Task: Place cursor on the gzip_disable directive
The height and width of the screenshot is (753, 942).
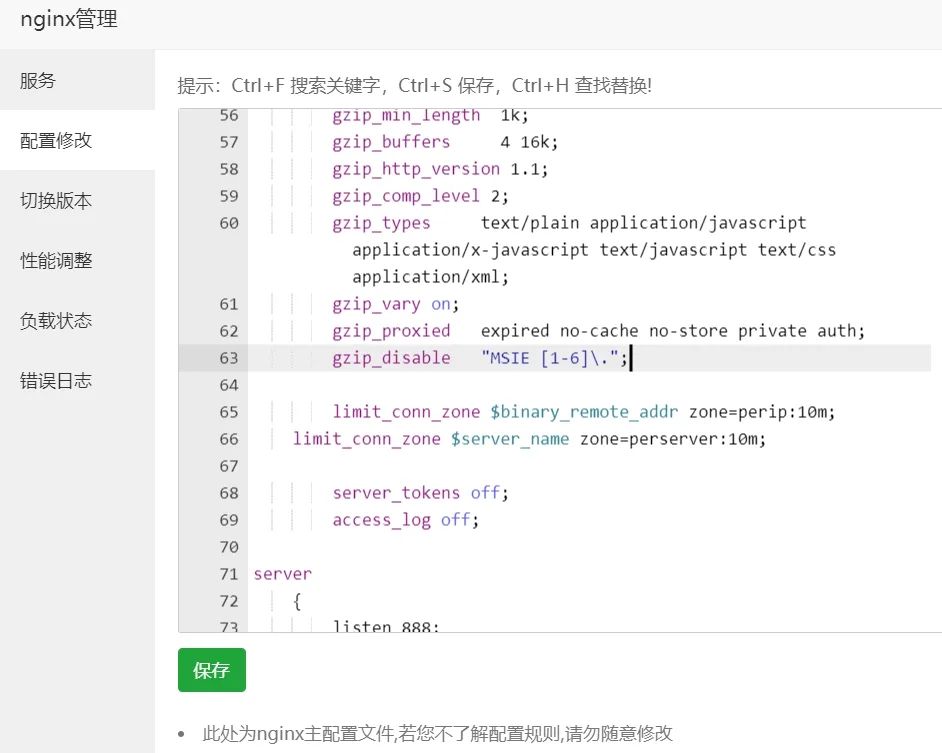Action: click(x=391, y=358)
